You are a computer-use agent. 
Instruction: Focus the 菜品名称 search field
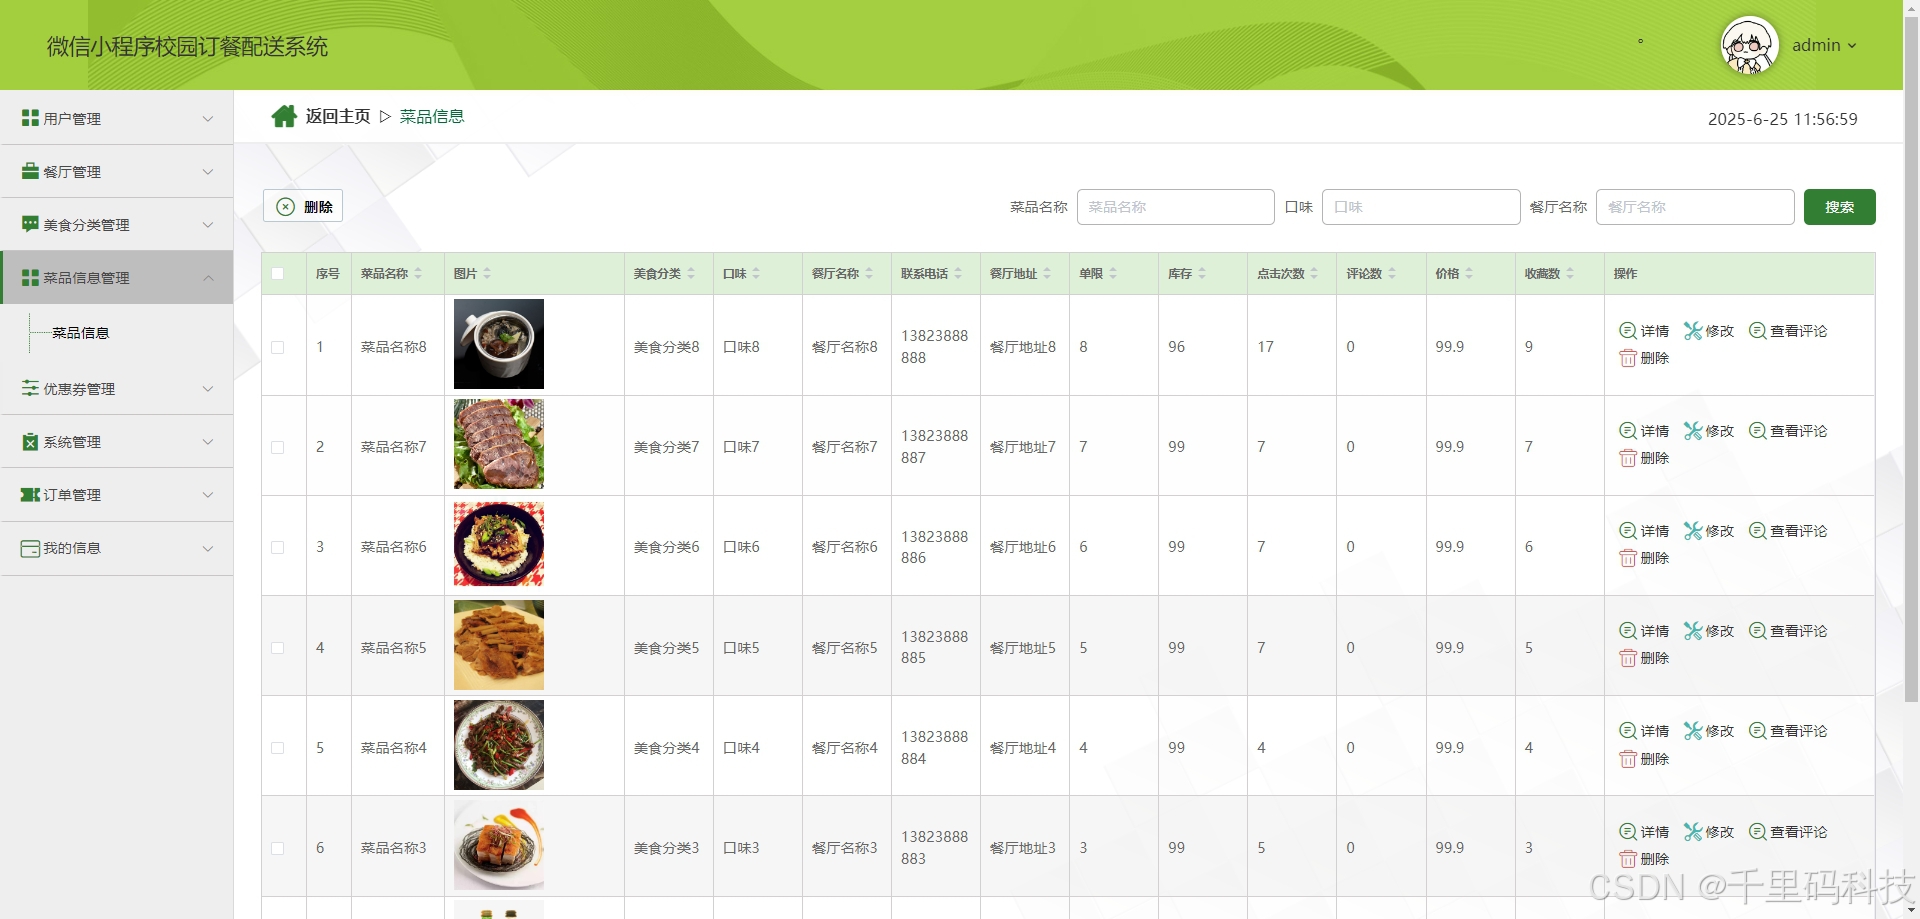pyautogui.click(x=1175, y=207)
